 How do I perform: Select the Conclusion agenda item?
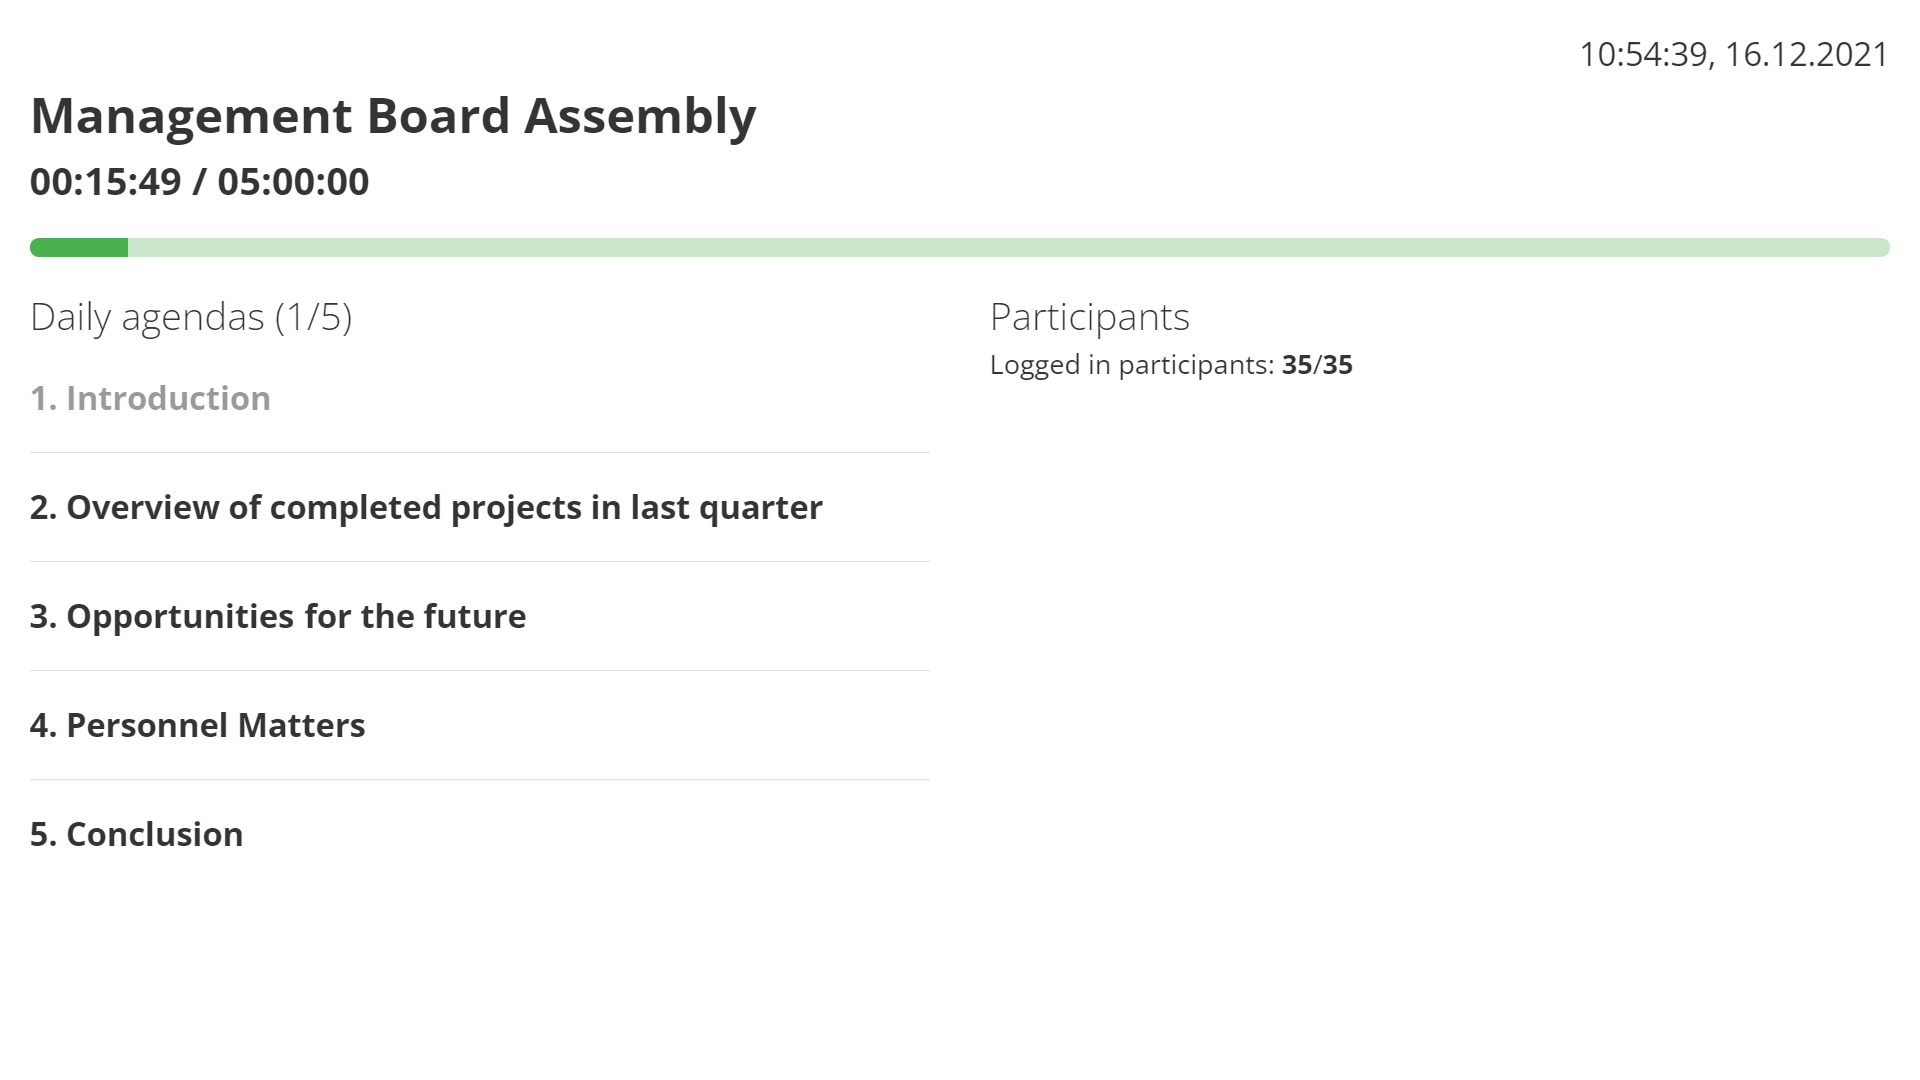[137, 834]
